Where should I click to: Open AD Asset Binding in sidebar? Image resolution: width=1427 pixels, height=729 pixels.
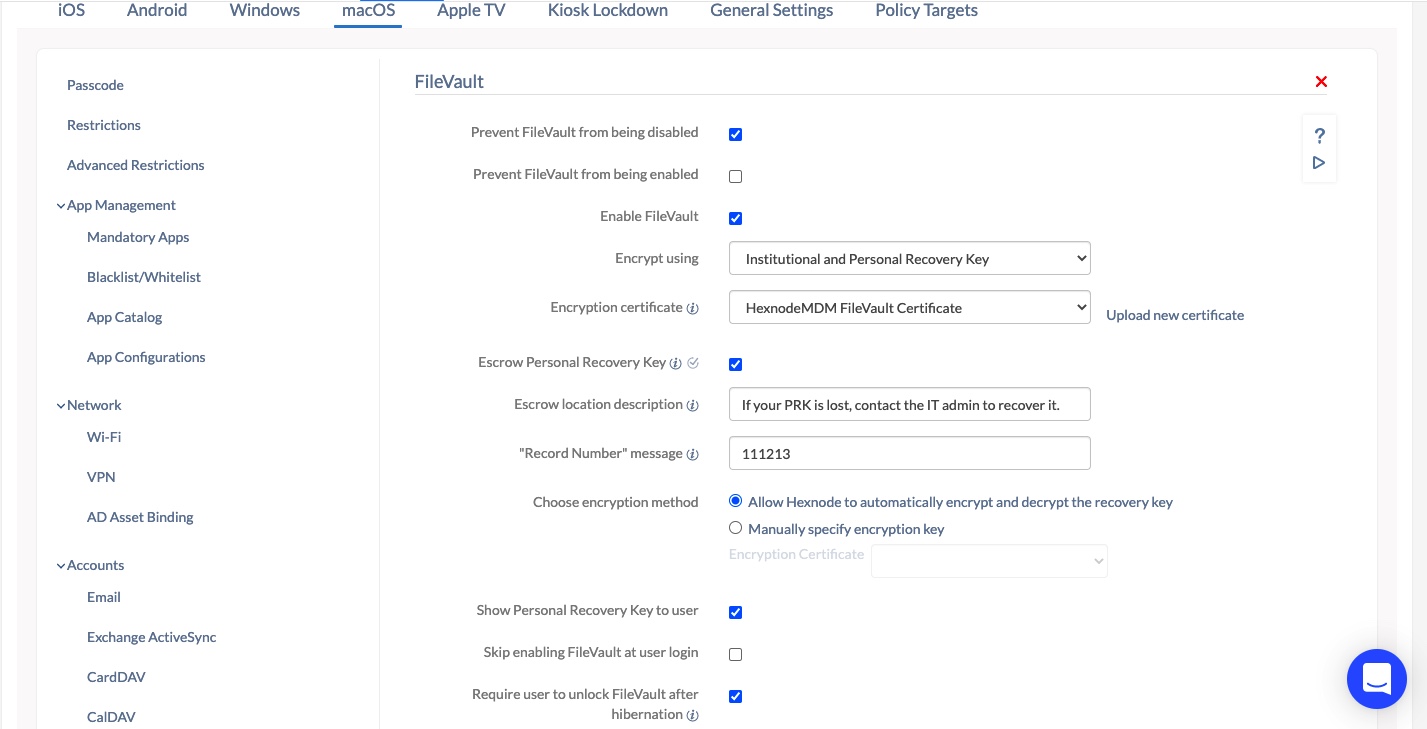140,517
